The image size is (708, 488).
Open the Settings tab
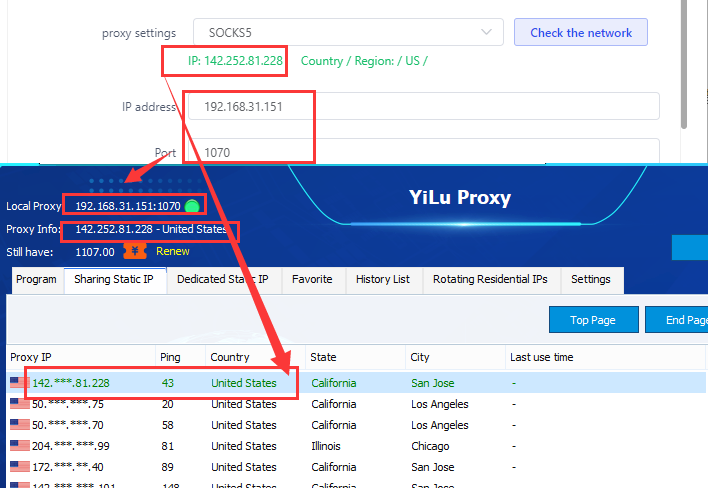591,279
